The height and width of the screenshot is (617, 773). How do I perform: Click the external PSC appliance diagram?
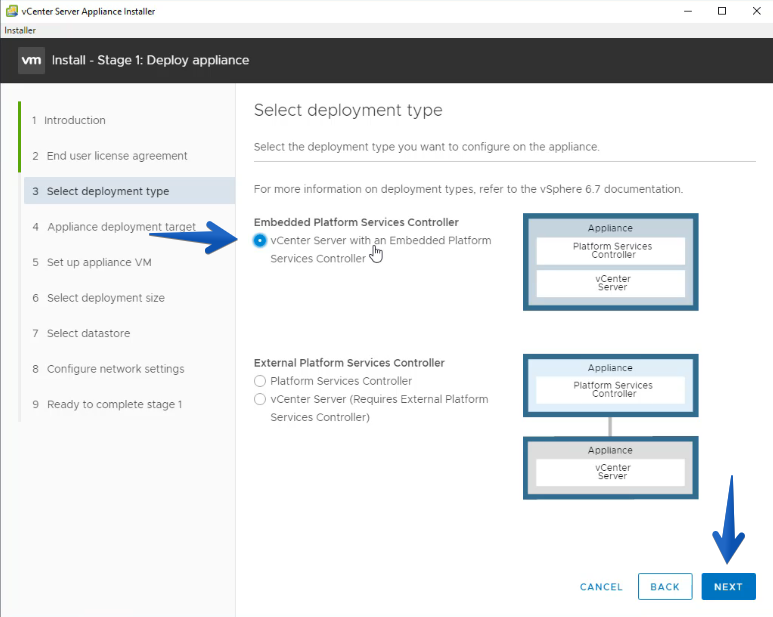click(610, 385)
